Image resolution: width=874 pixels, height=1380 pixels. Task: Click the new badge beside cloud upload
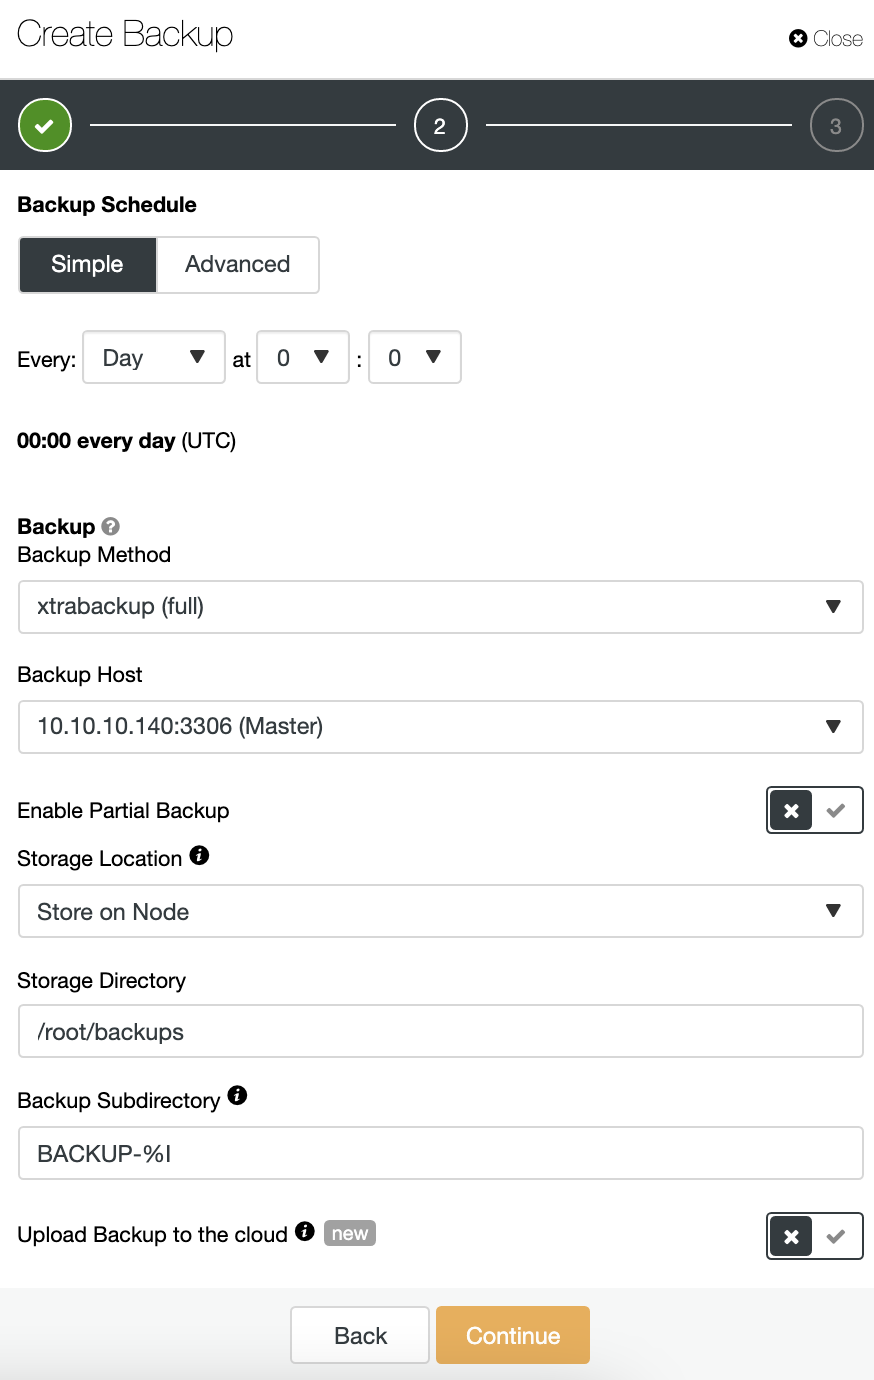point(350,1233)
